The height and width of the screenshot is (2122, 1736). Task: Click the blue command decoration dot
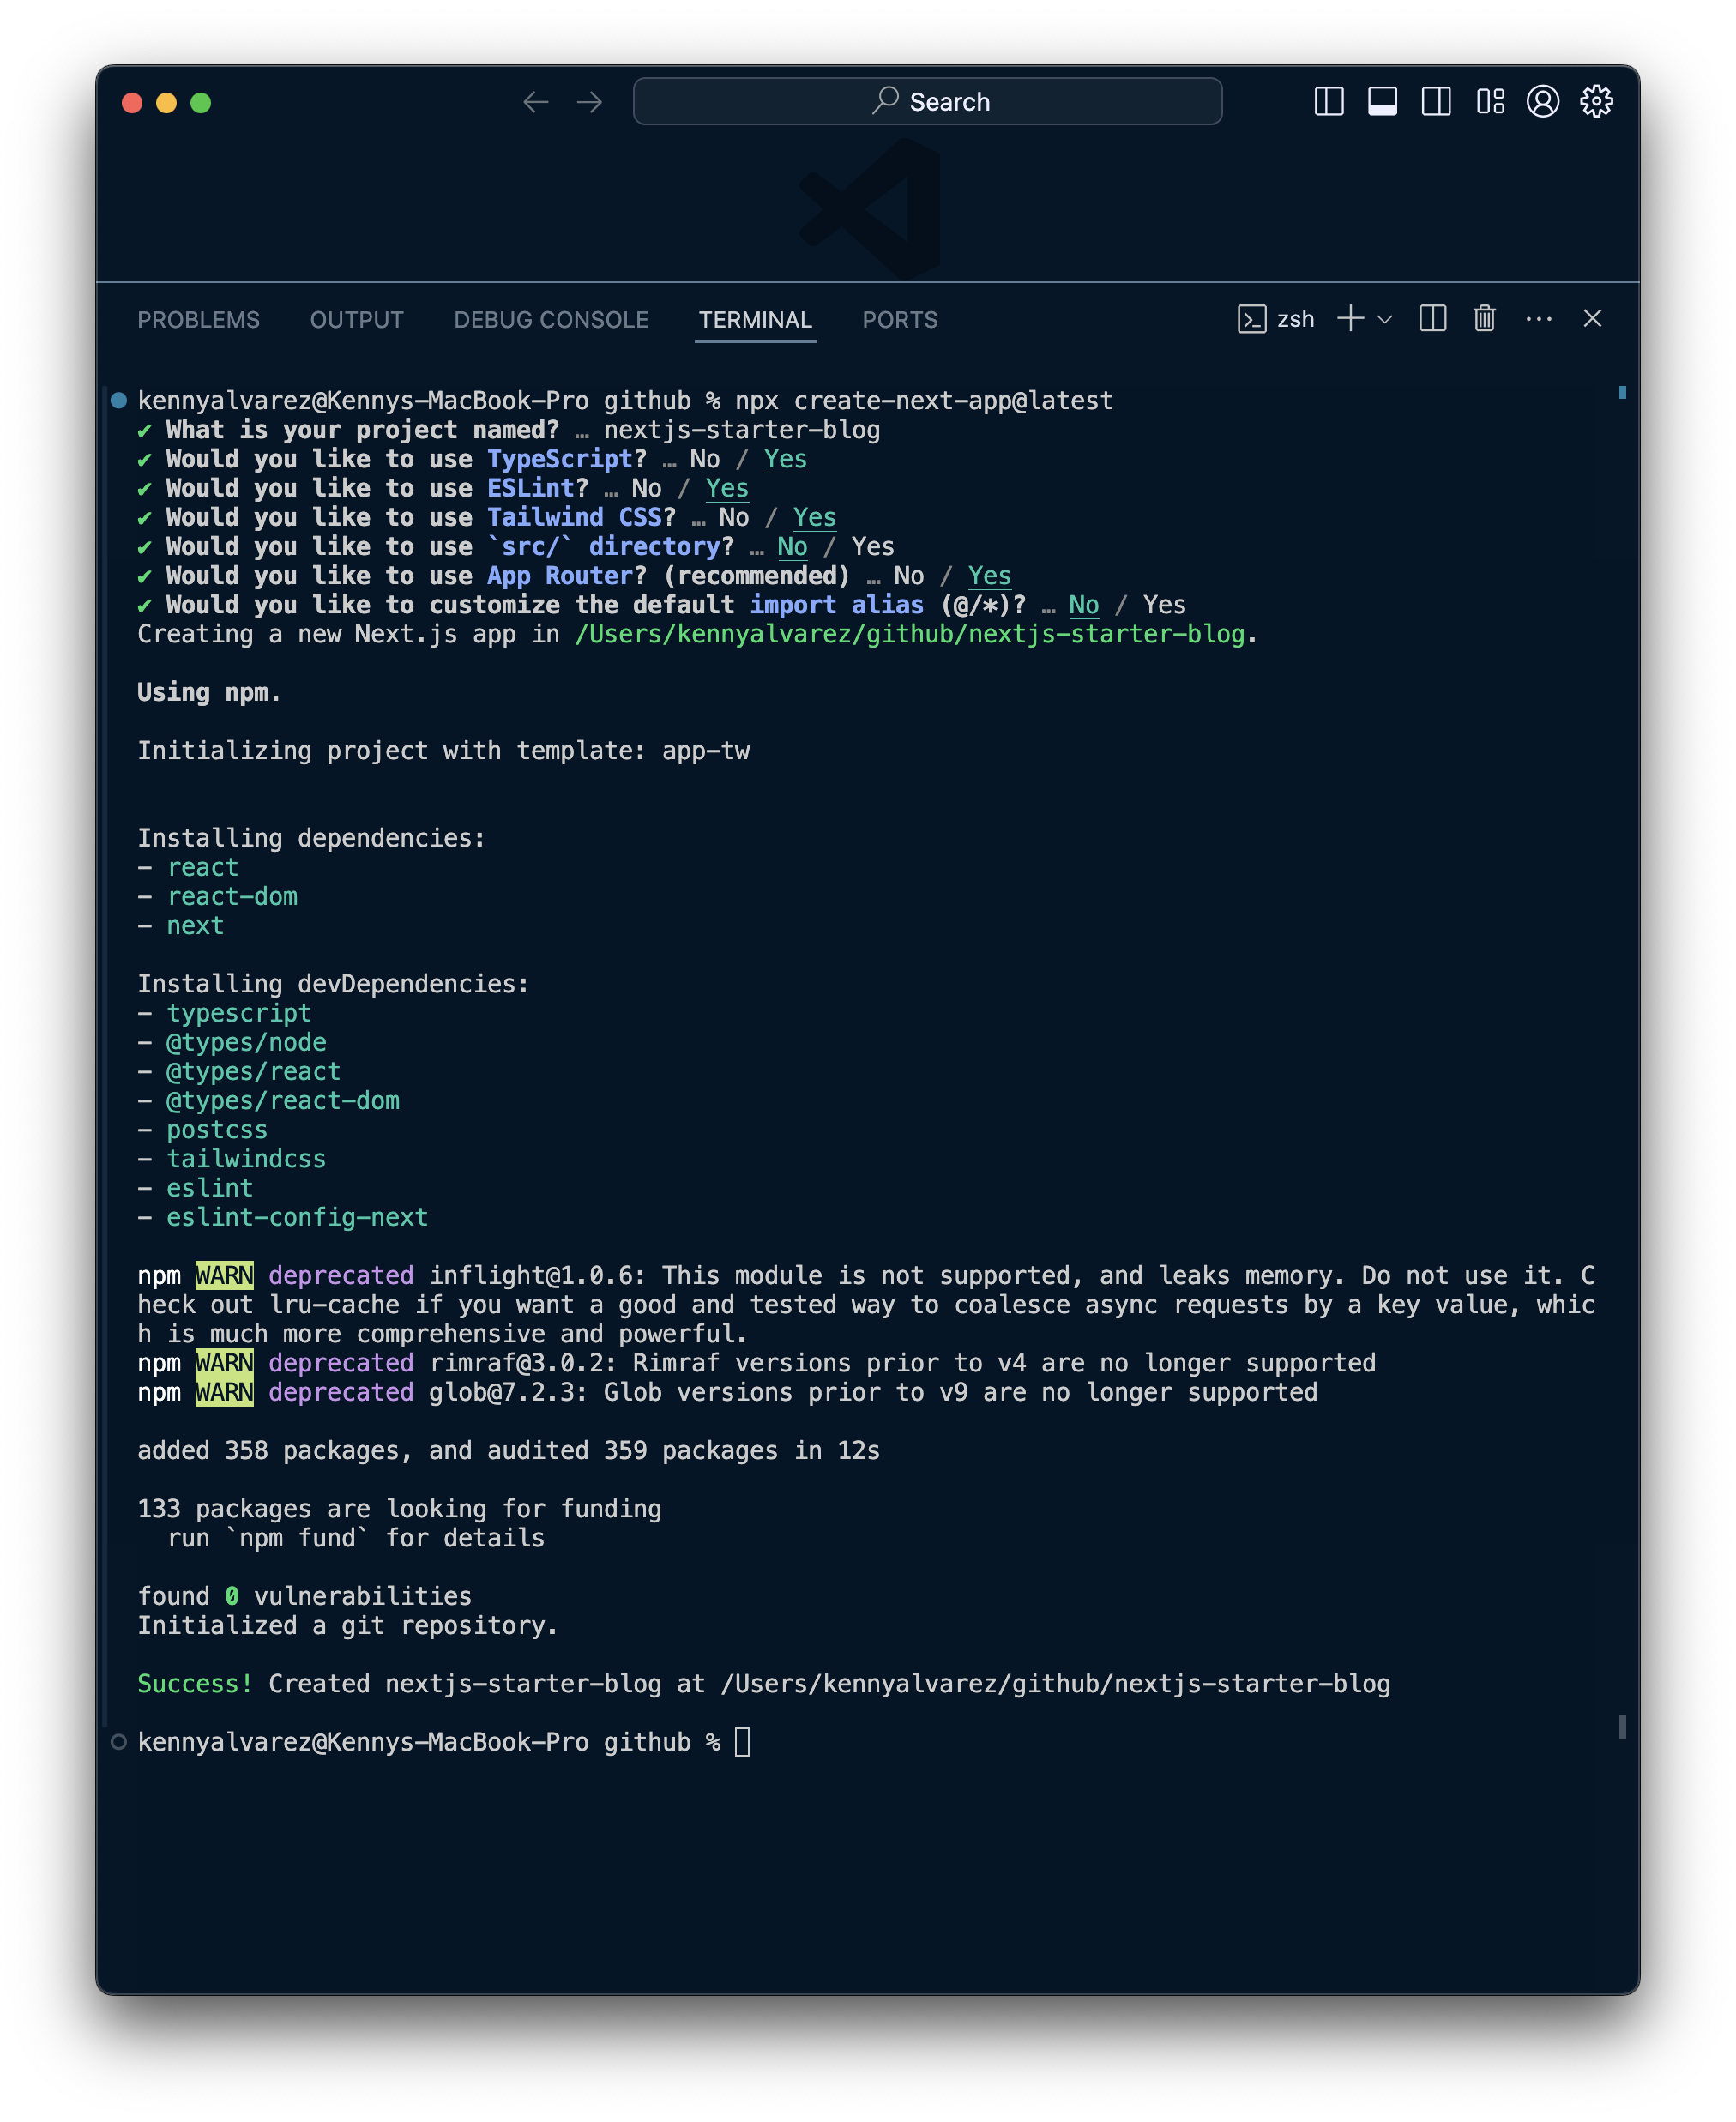(119, 401)
